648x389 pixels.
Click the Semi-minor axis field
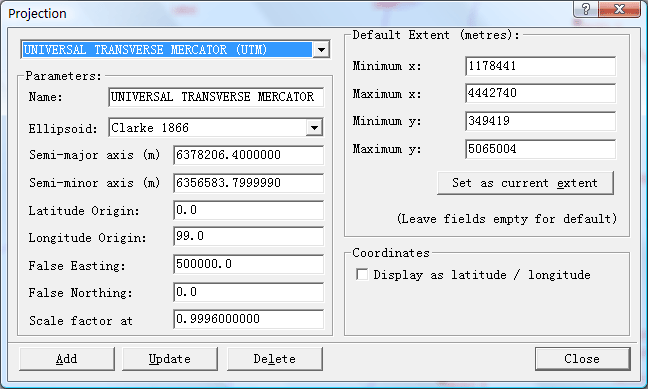[x=248, y=183]
